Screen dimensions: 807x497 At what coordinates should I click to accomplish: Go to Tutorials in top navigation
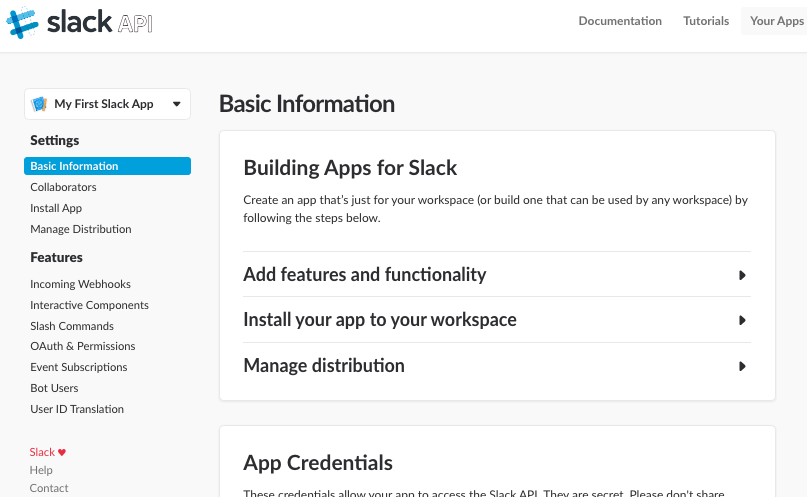click(x=706, y=21)
